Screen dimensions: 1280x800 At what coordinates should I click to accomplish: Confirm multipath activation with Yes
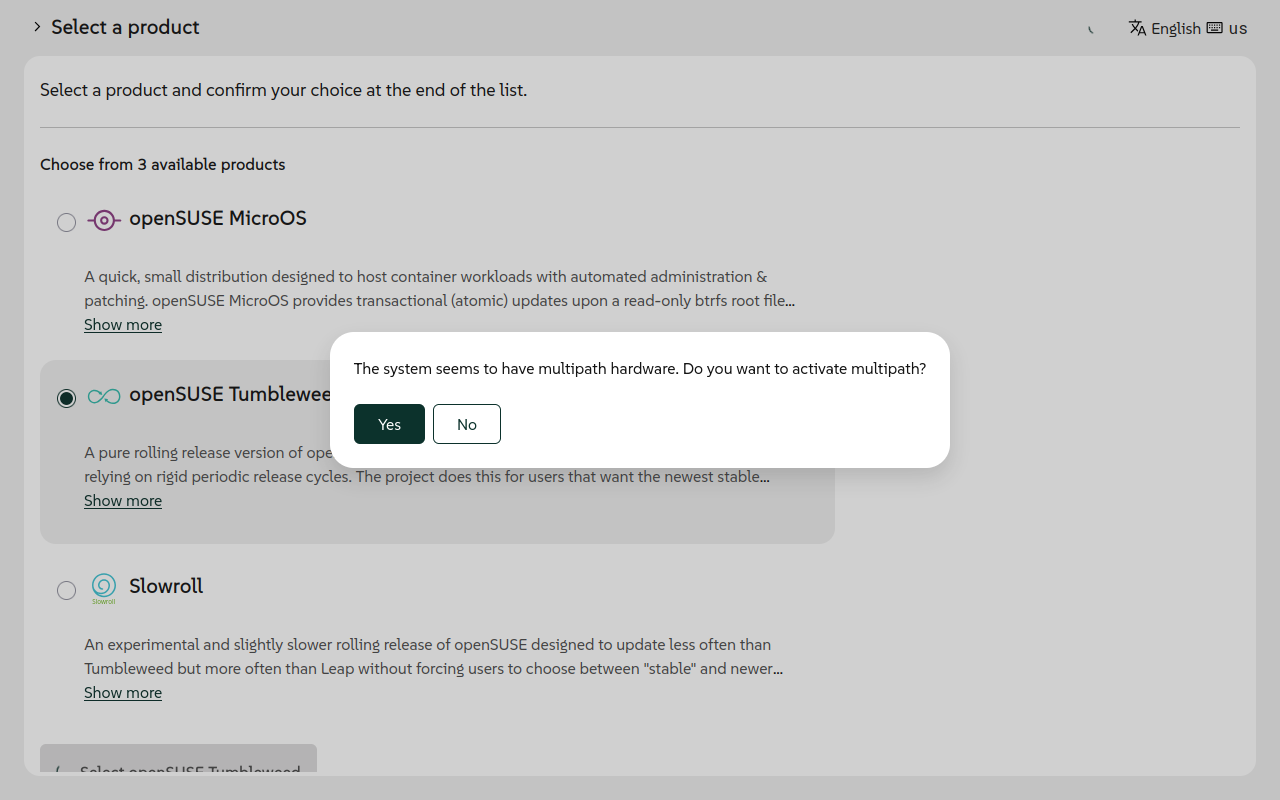pyautogui.click(x=389, y=424)
